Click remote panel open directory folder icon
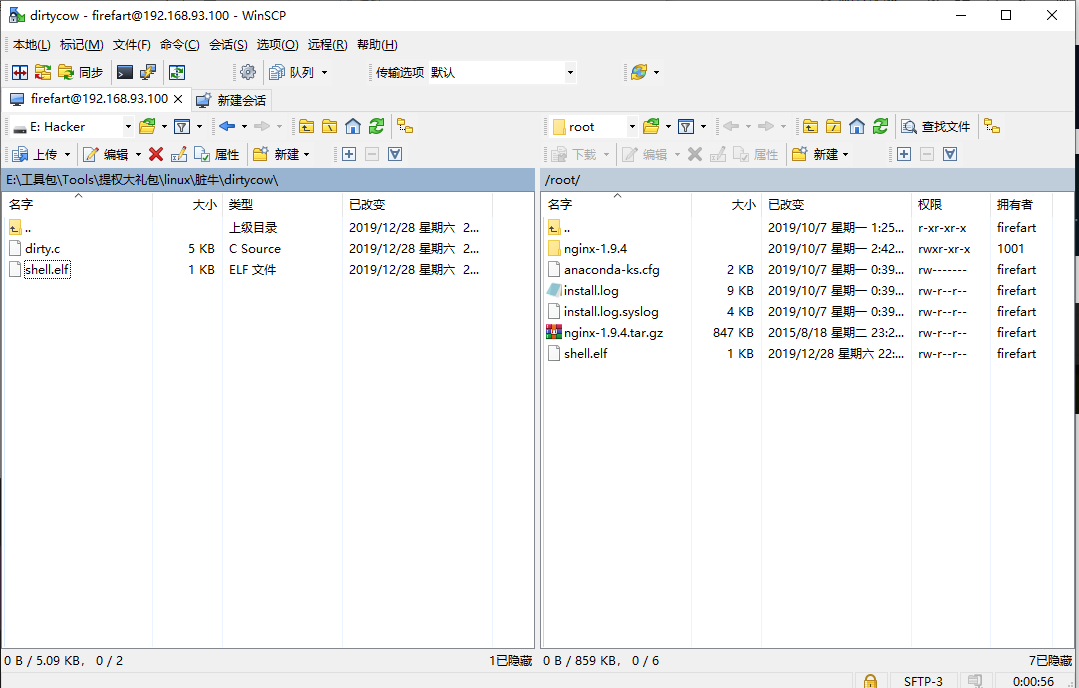Image resolution: width=1079 pixels, height=688 pixels. (651, 127)
